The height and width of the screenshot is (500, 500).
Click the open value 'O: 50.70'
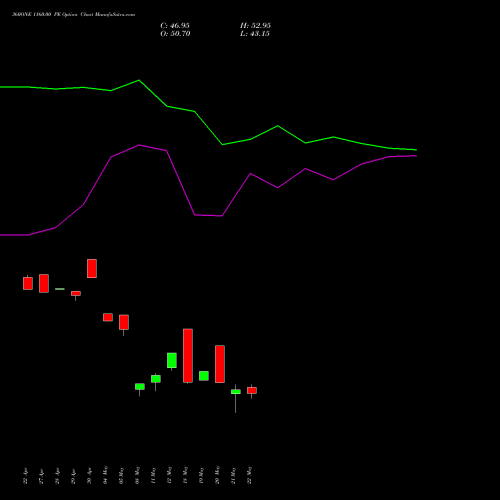tap(175, 34)
